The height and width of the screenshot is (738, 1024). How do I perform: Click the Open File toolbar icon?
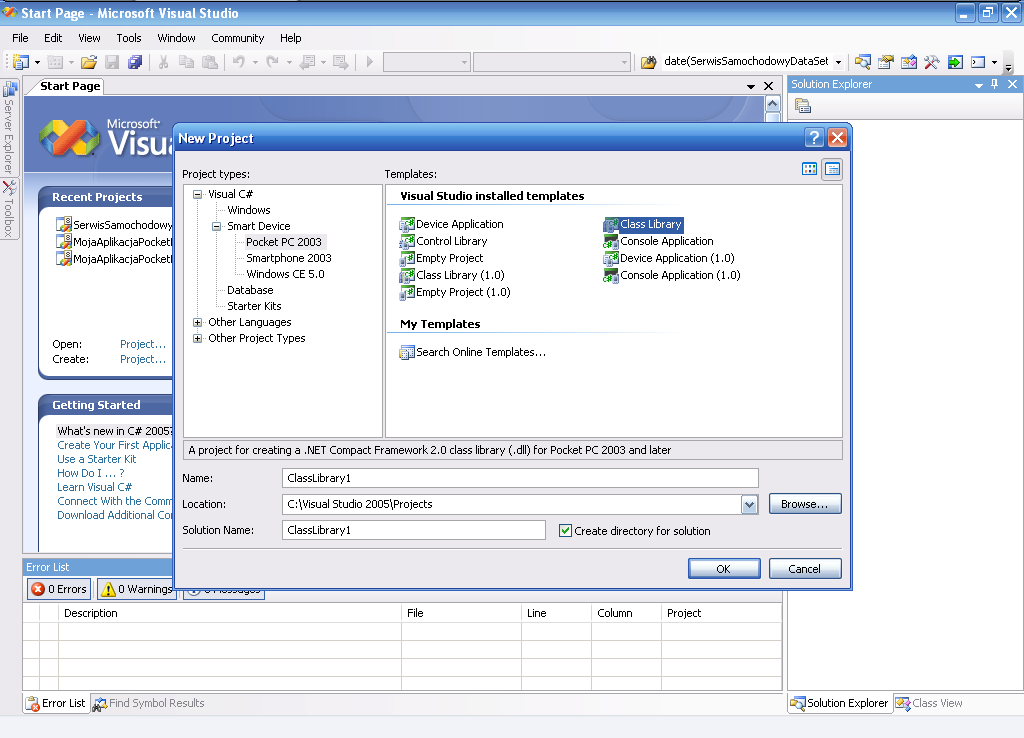[89, 62]
